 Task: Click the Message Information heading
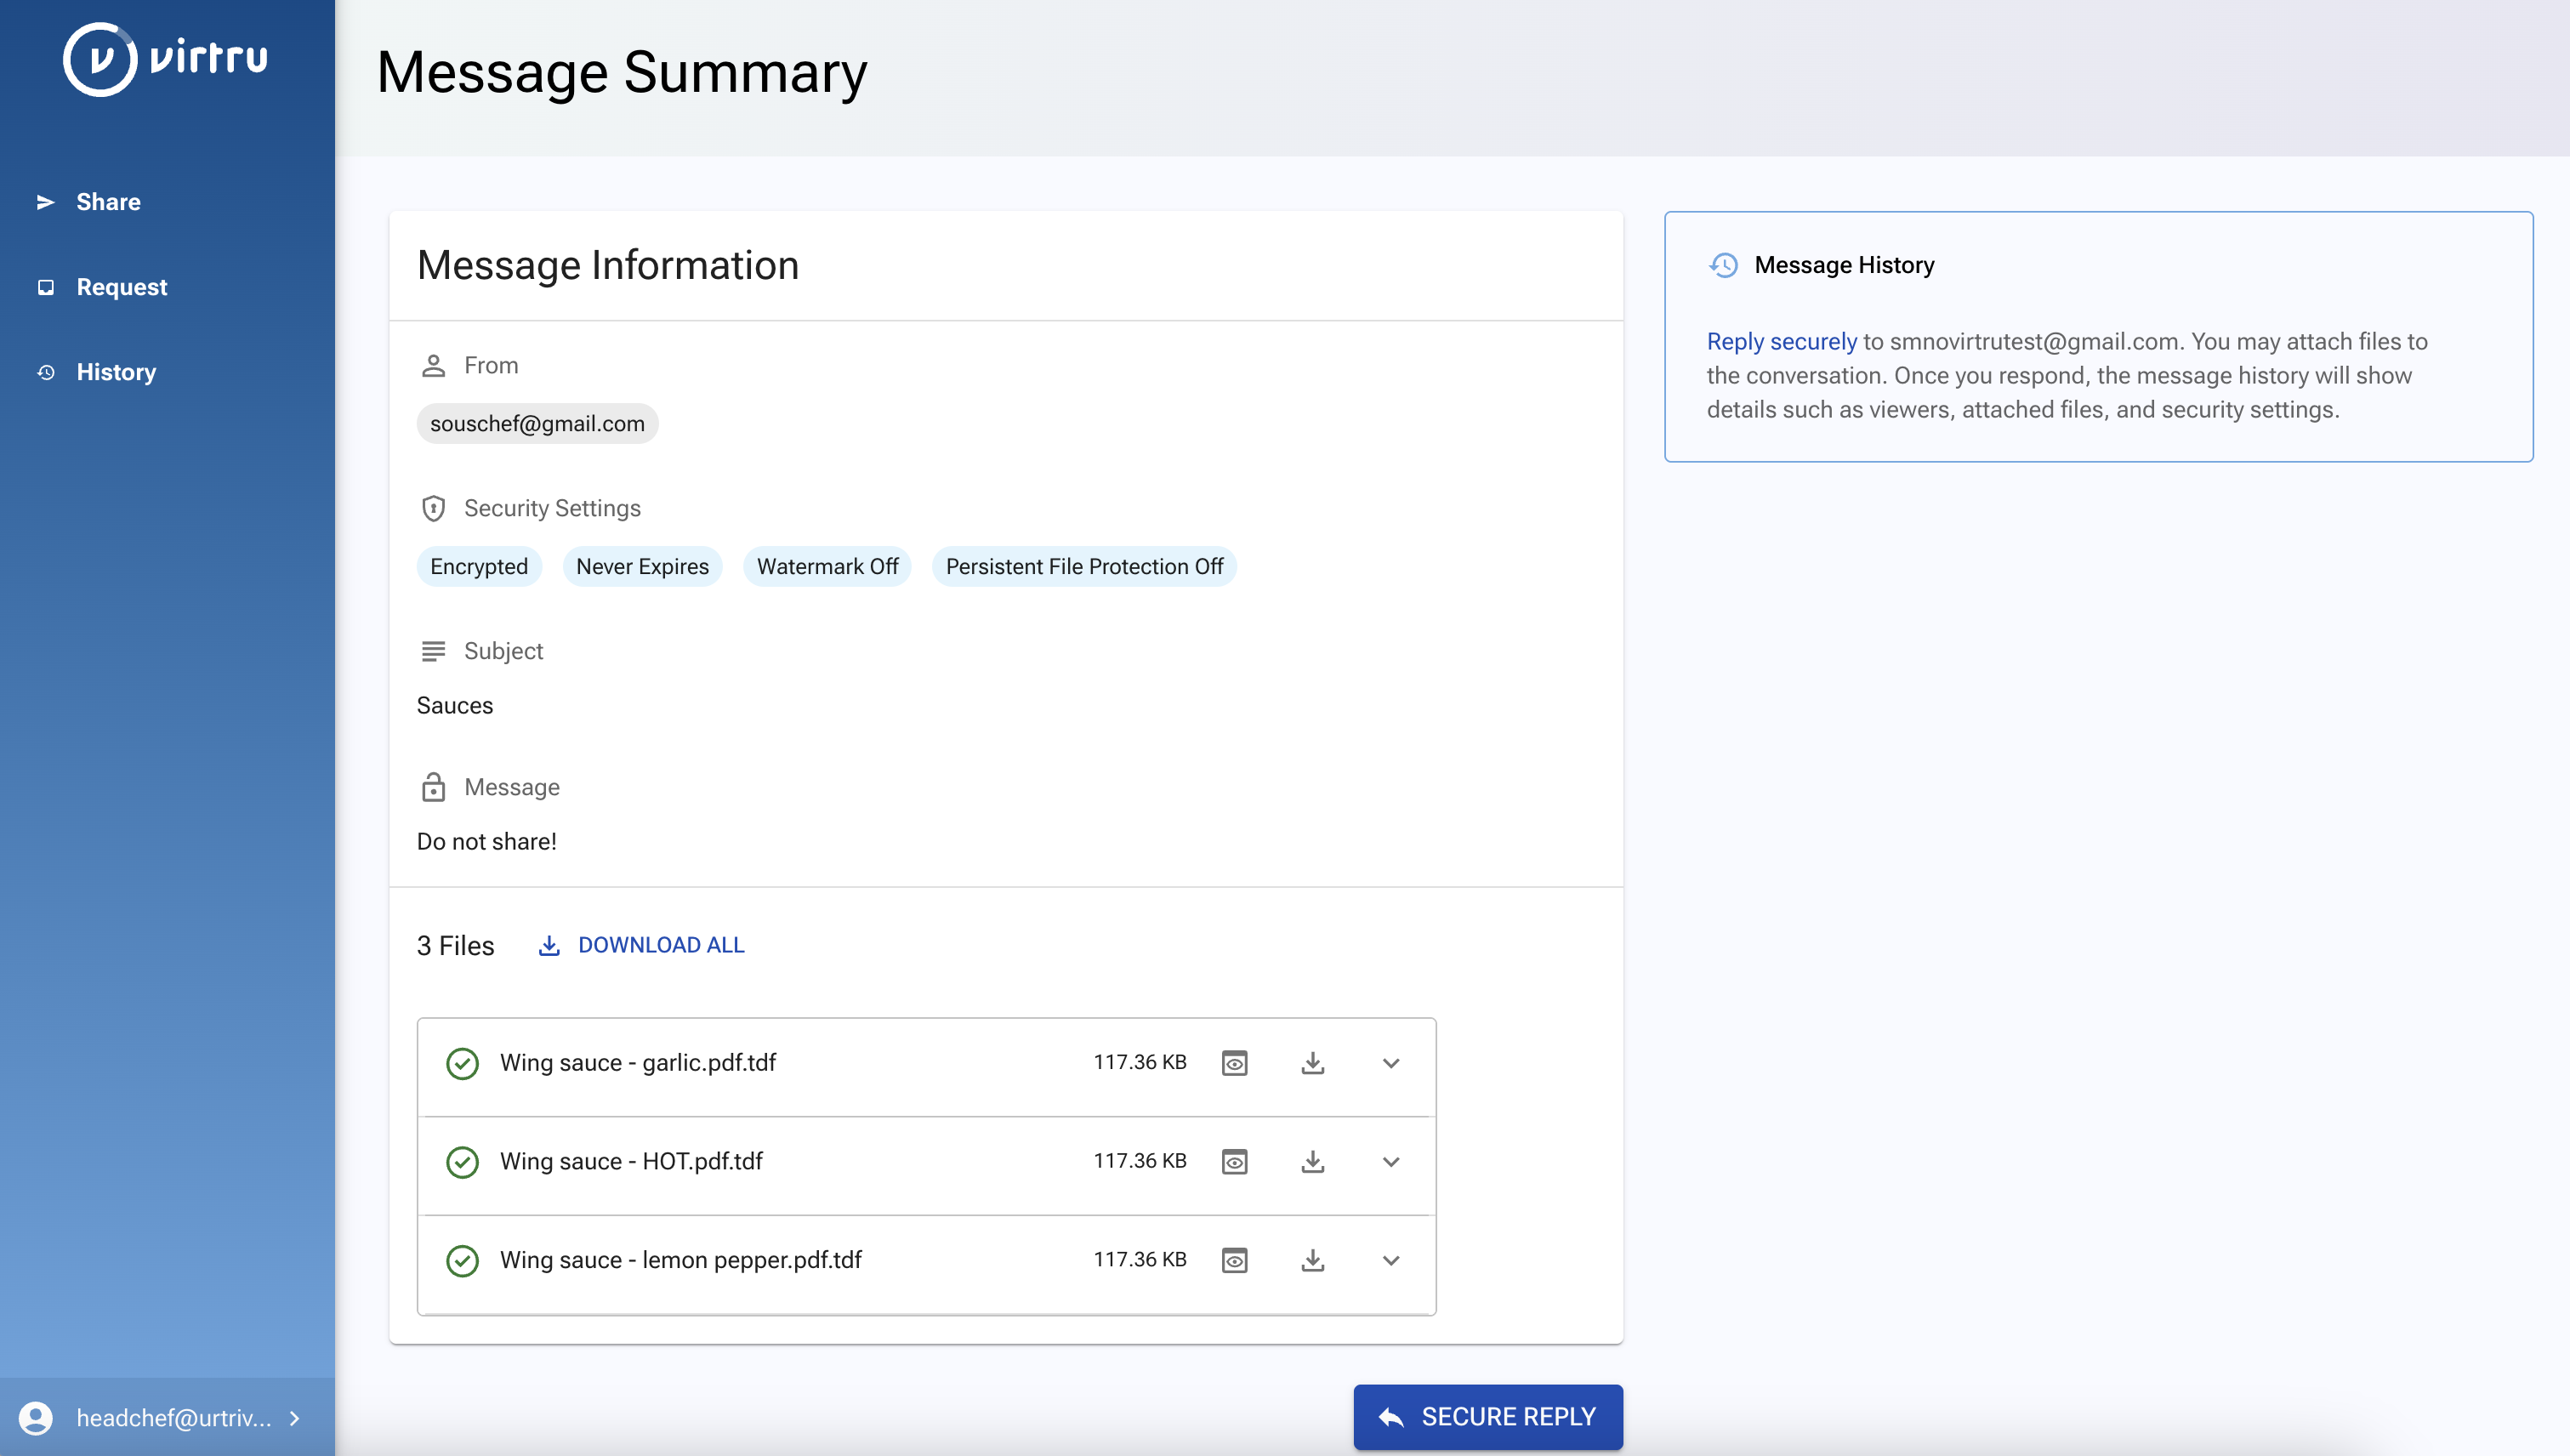pos(608,266)
